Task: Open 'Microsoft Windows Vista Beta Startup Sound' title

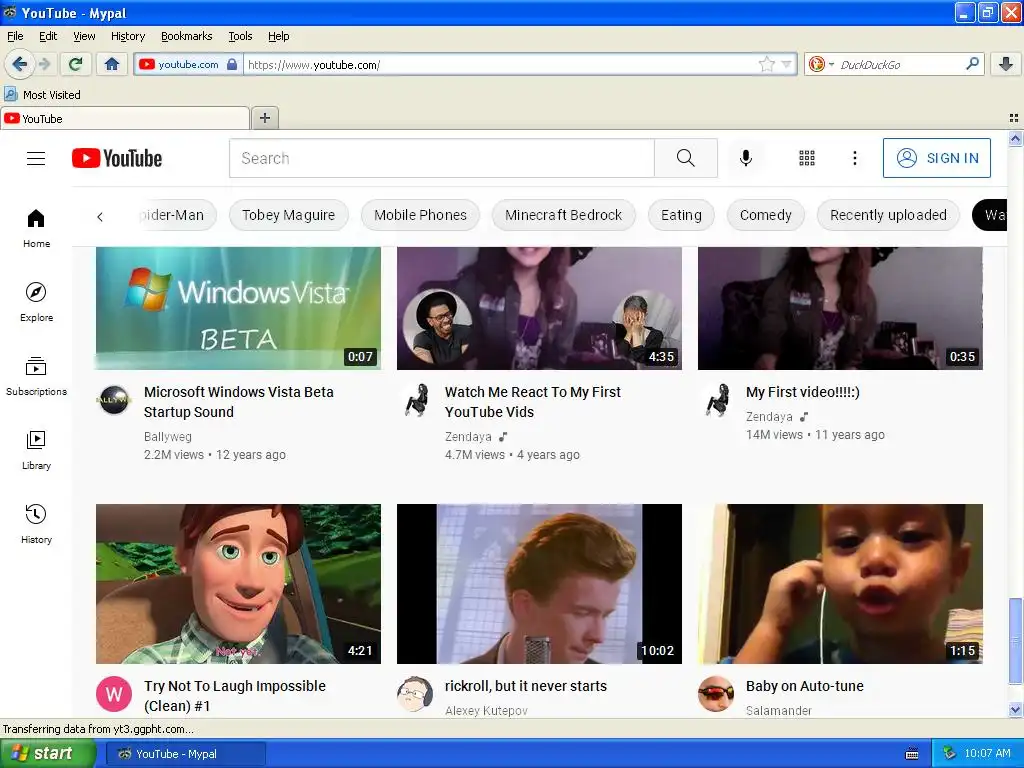Action: [x=239, y=402]
